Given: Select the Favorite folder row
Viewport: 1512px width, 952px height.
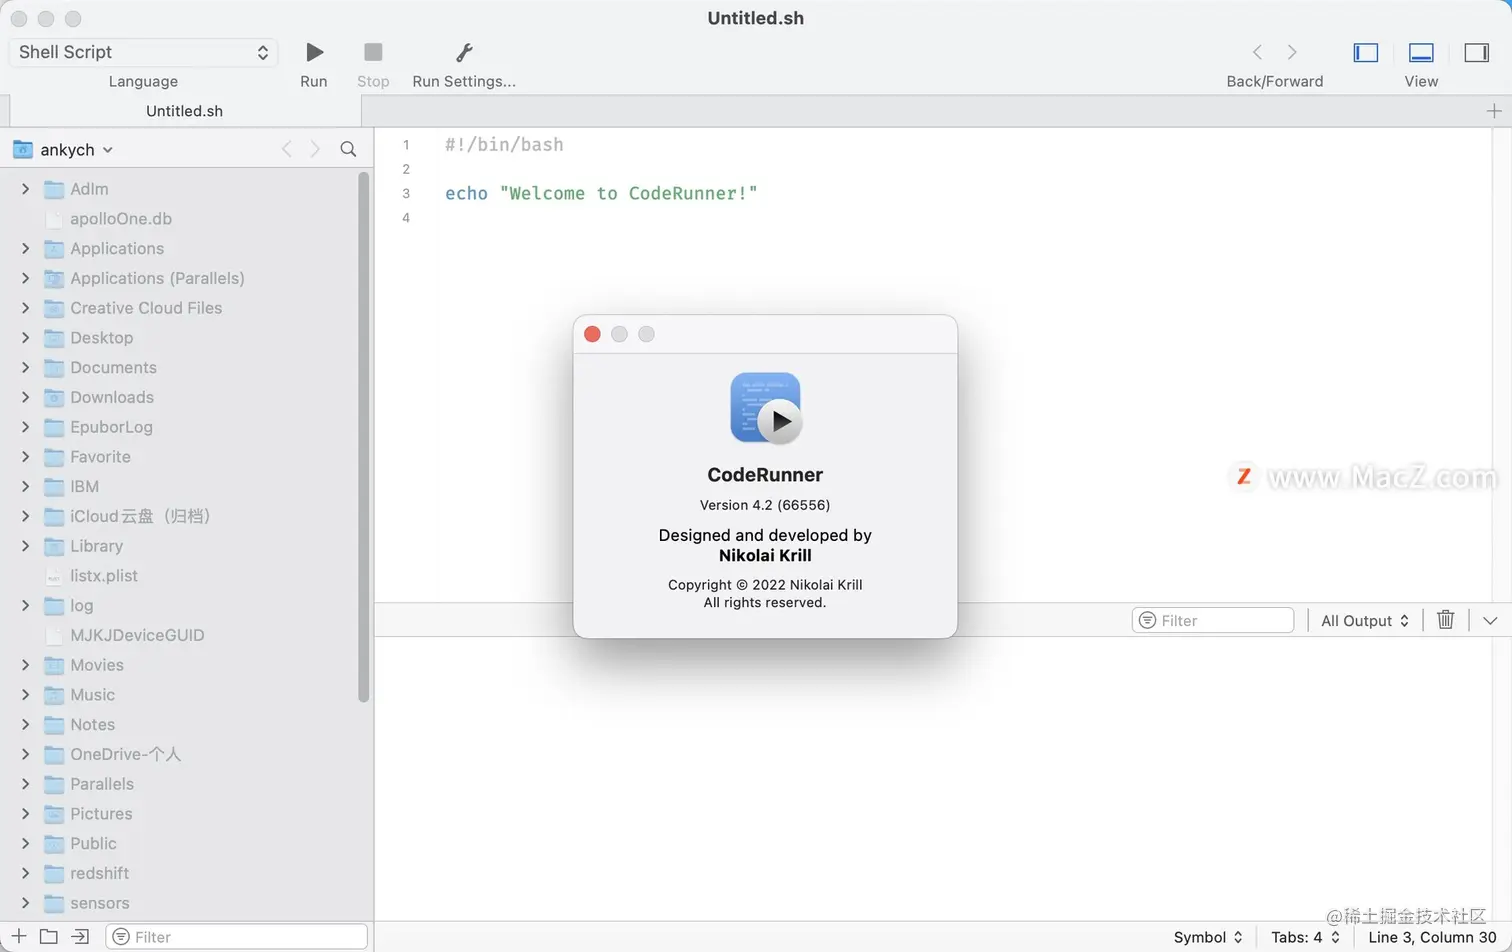Looking at the screenshot, I should (180, 456).
